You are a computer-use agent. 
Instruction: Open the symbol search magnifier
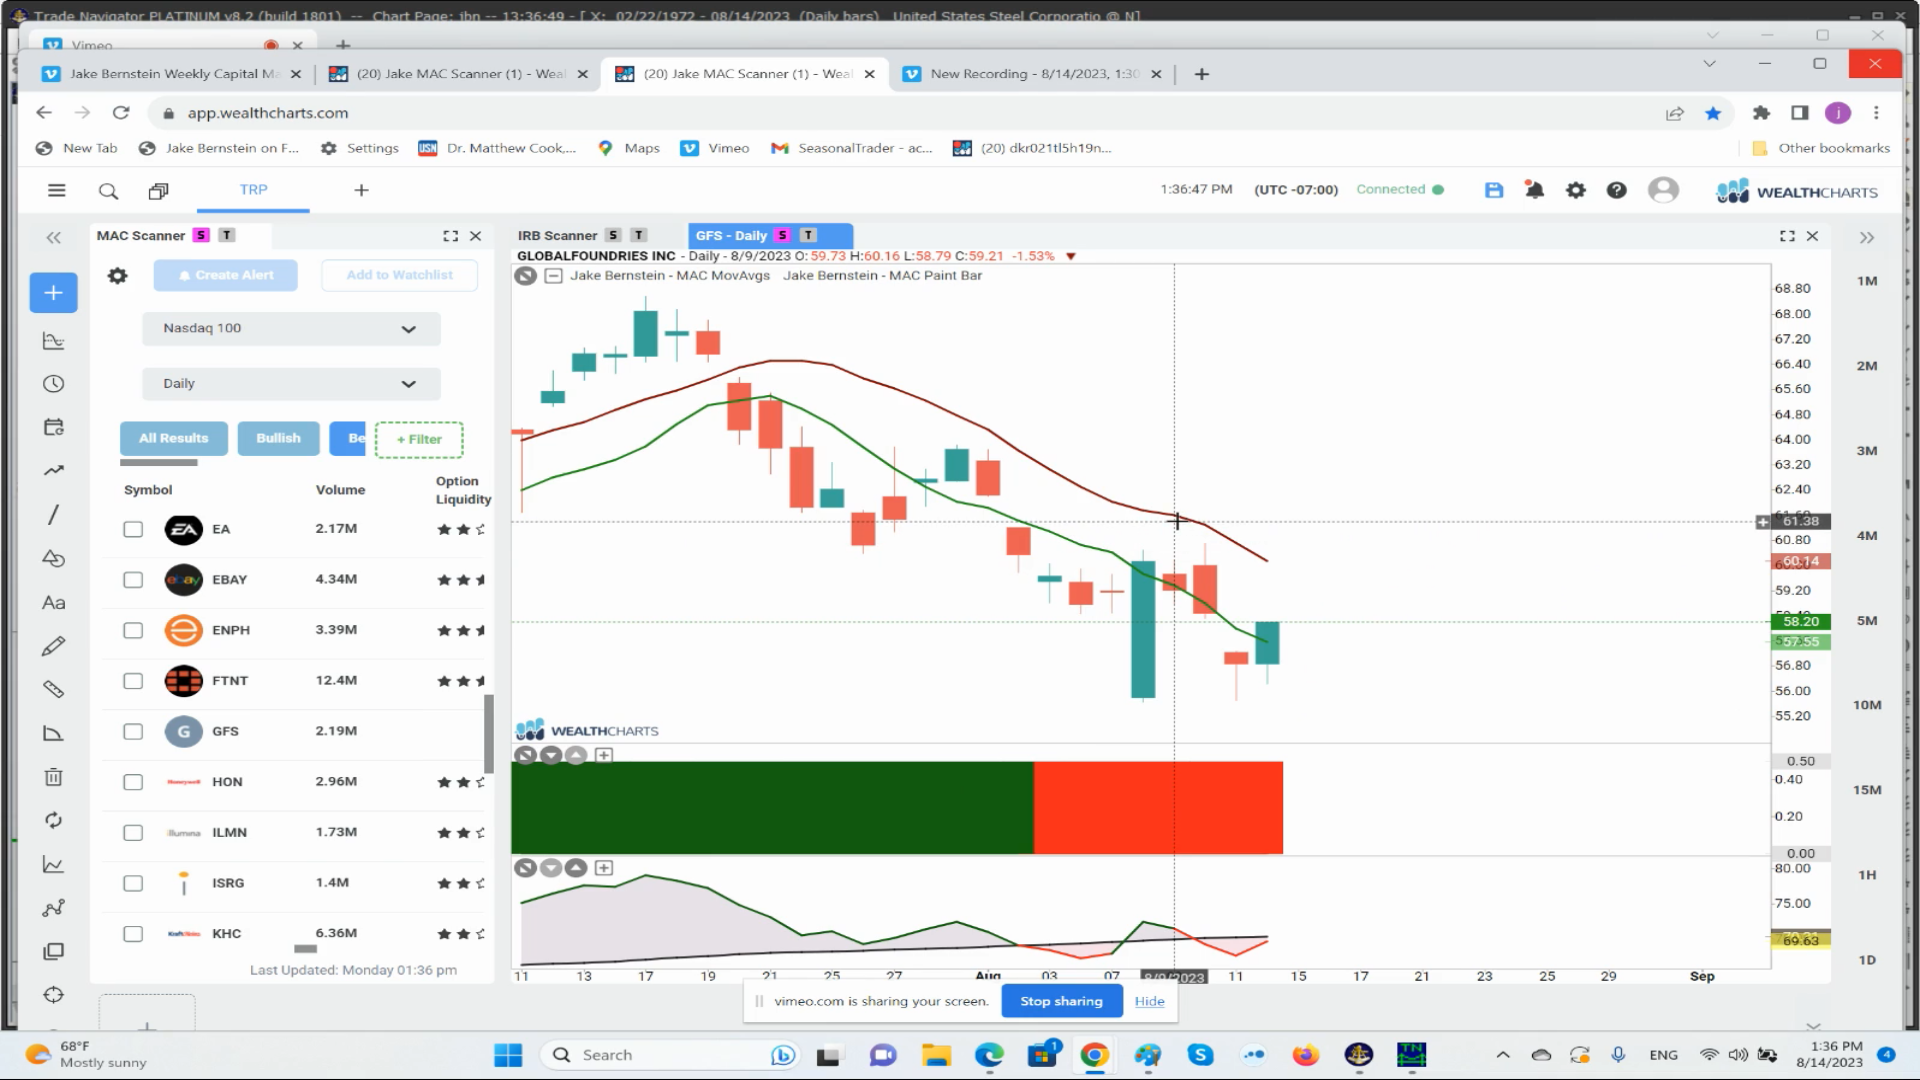click(108, 190)
